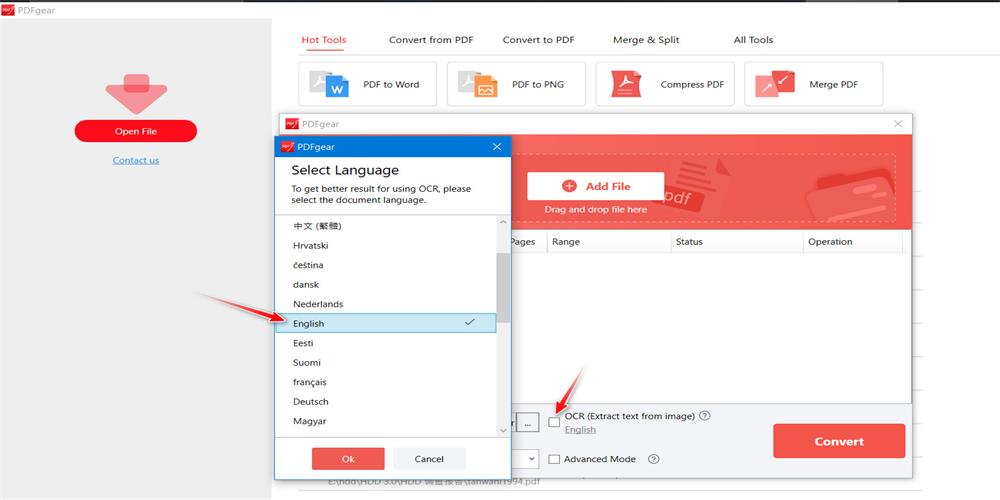The image size is (1000, 500).
Task: Click the Convert button
Action: click(839, 441)
